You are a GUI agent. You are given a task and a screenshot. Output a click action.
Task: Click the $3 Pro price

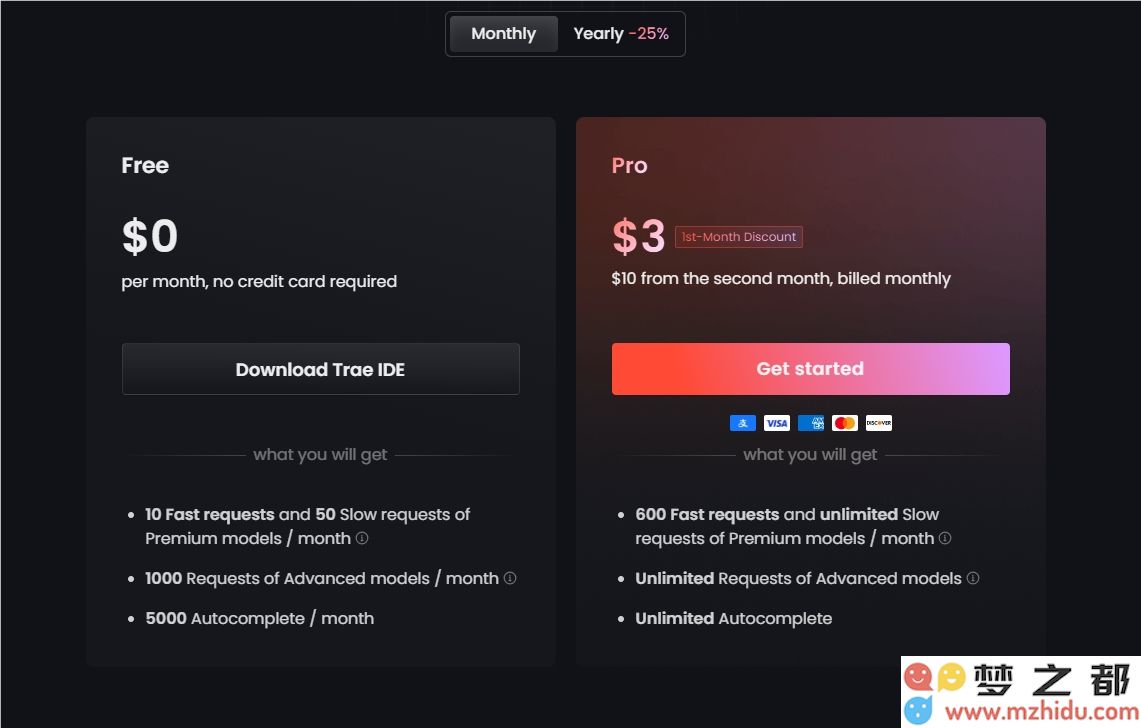pyautogui.click(x=638, y=236)
